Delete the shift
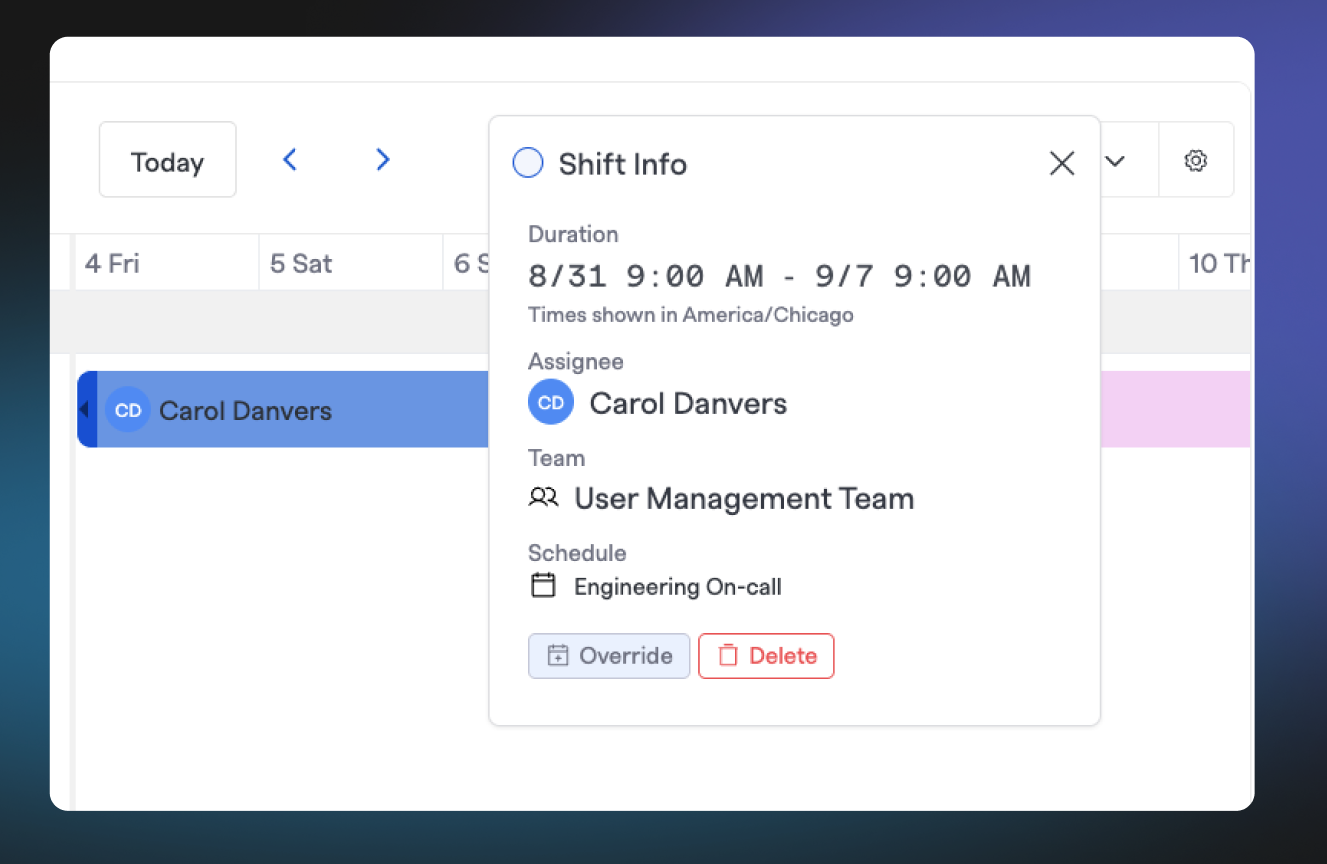The height and width of the screenshot is (864, 1327). pos(766,656)
